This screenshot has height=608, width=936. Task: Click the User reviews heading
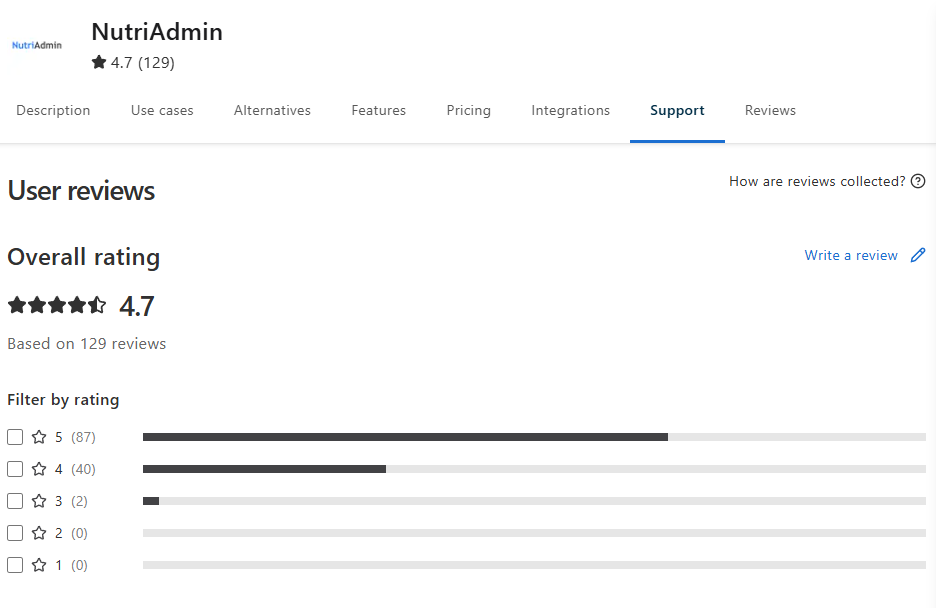pos(81,191)
